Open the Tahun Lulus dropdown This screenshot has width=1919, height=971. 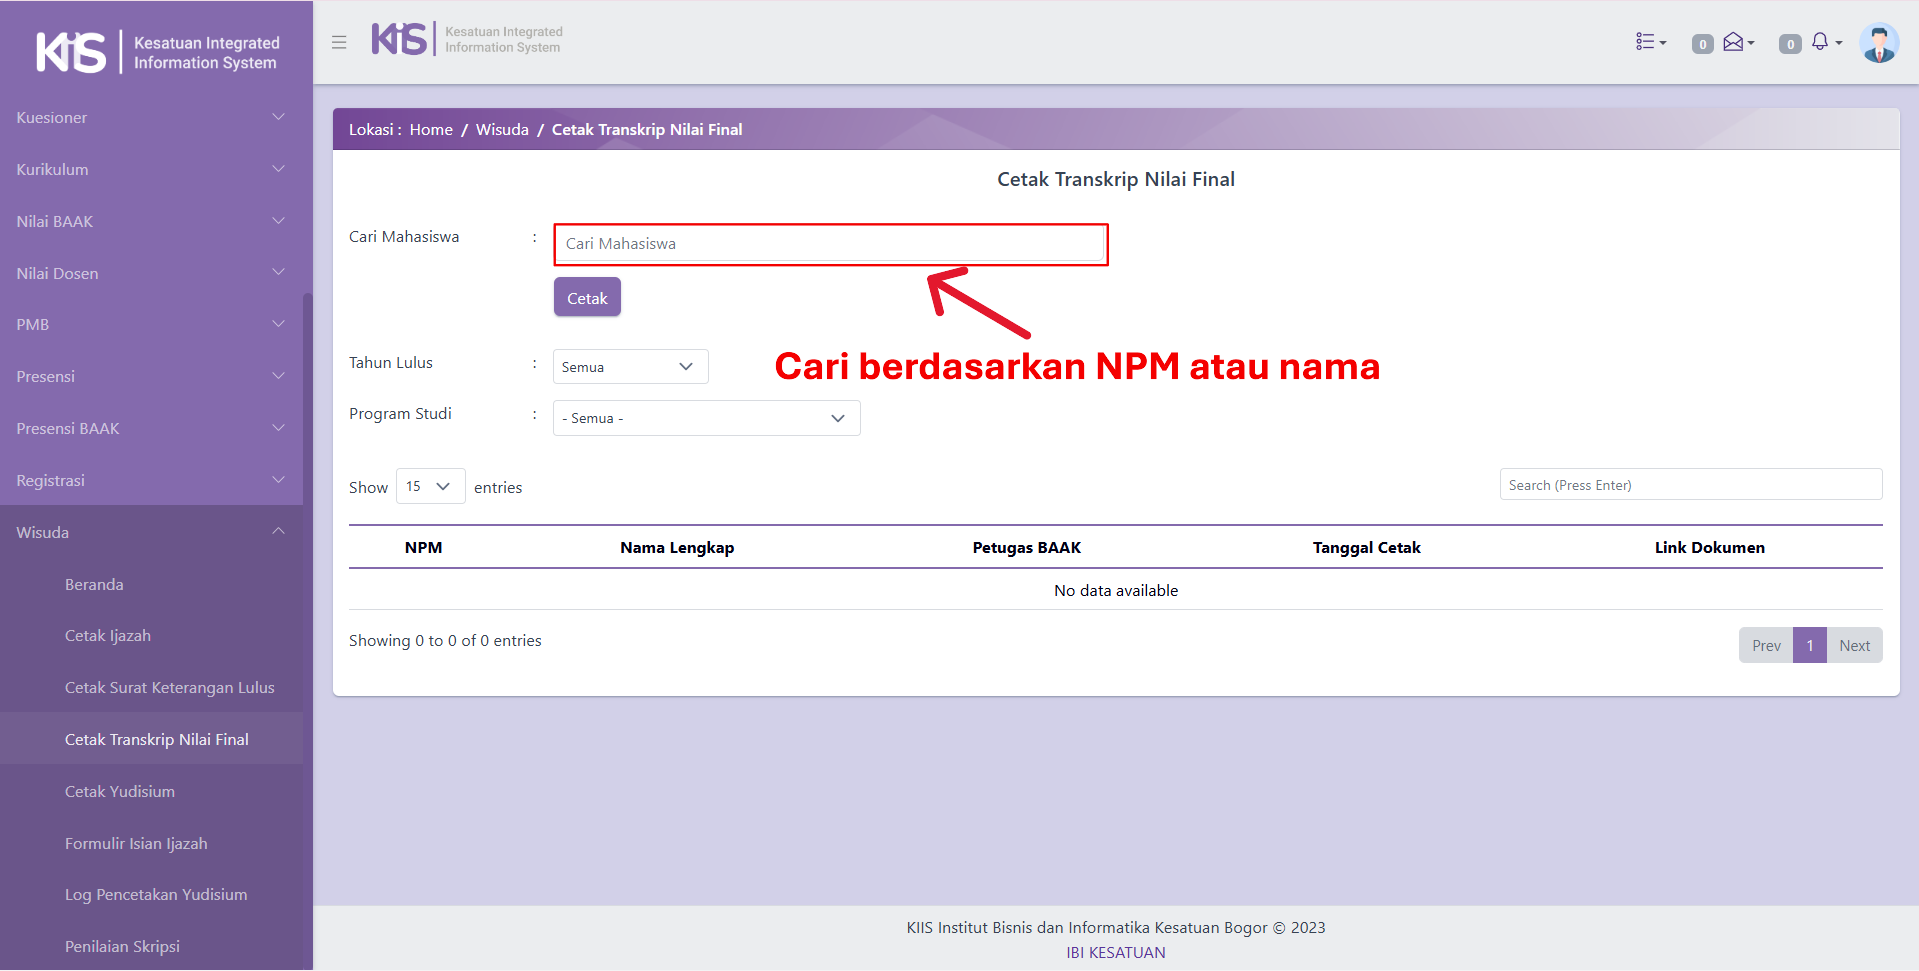coord(630,367)
